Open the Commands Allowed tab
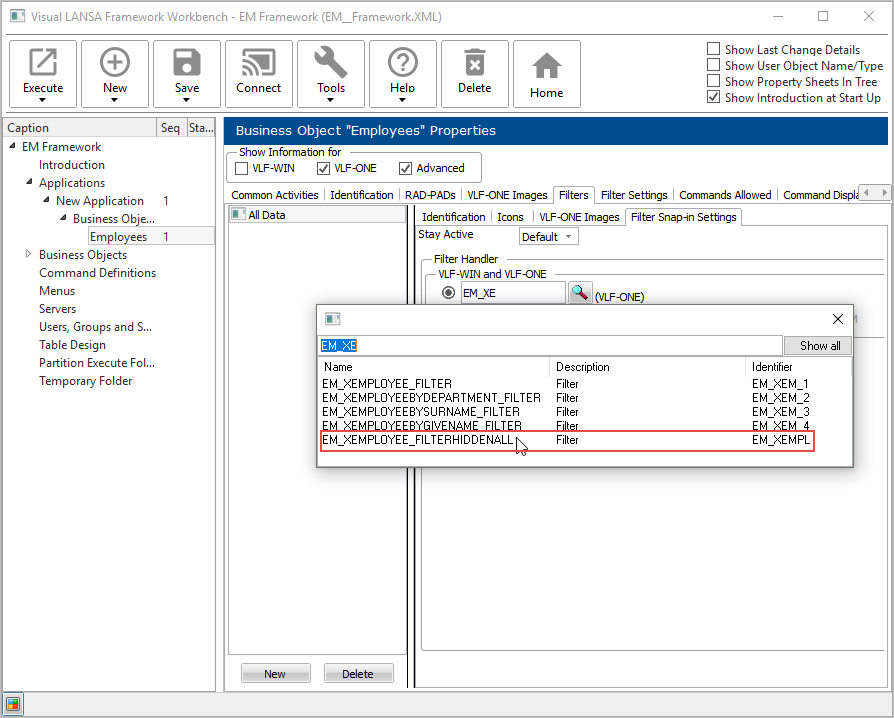The image size is (894, 718). (725, 195)
